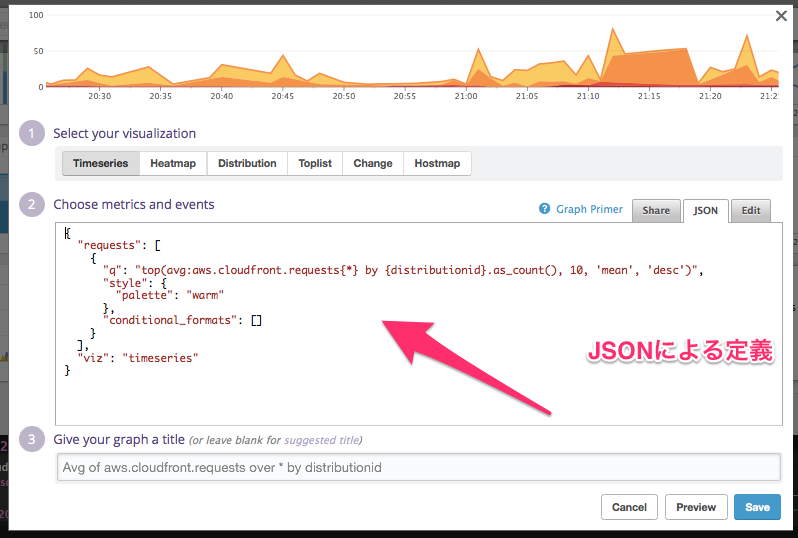Click the step 1 number badge
Viewport: 798px width, 538px height.
tap(32, 133)
